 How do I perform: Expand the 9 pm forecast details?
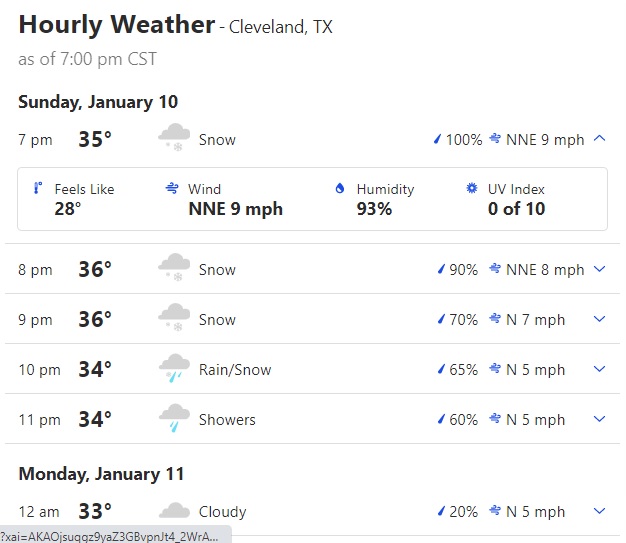pos(599,319)
